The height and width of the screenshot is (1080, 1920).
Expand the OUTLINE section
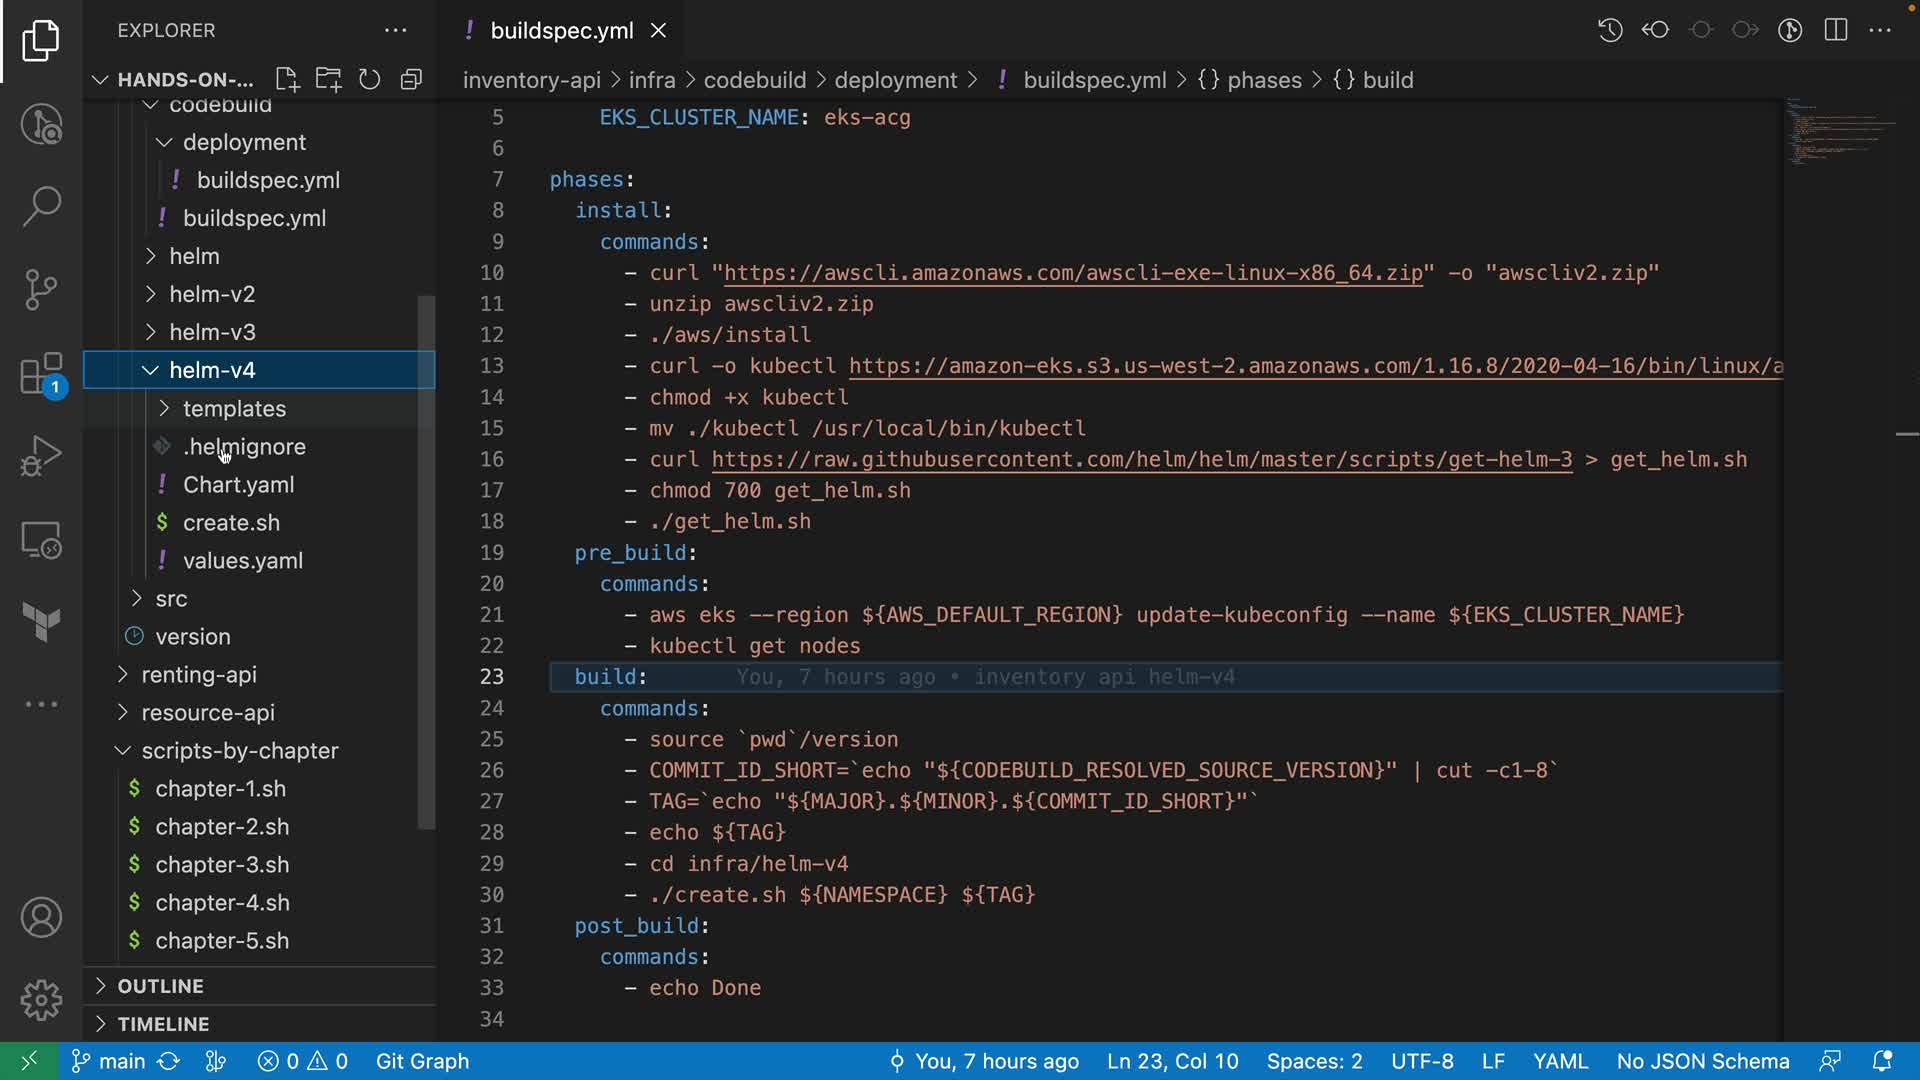coord(160,986)
